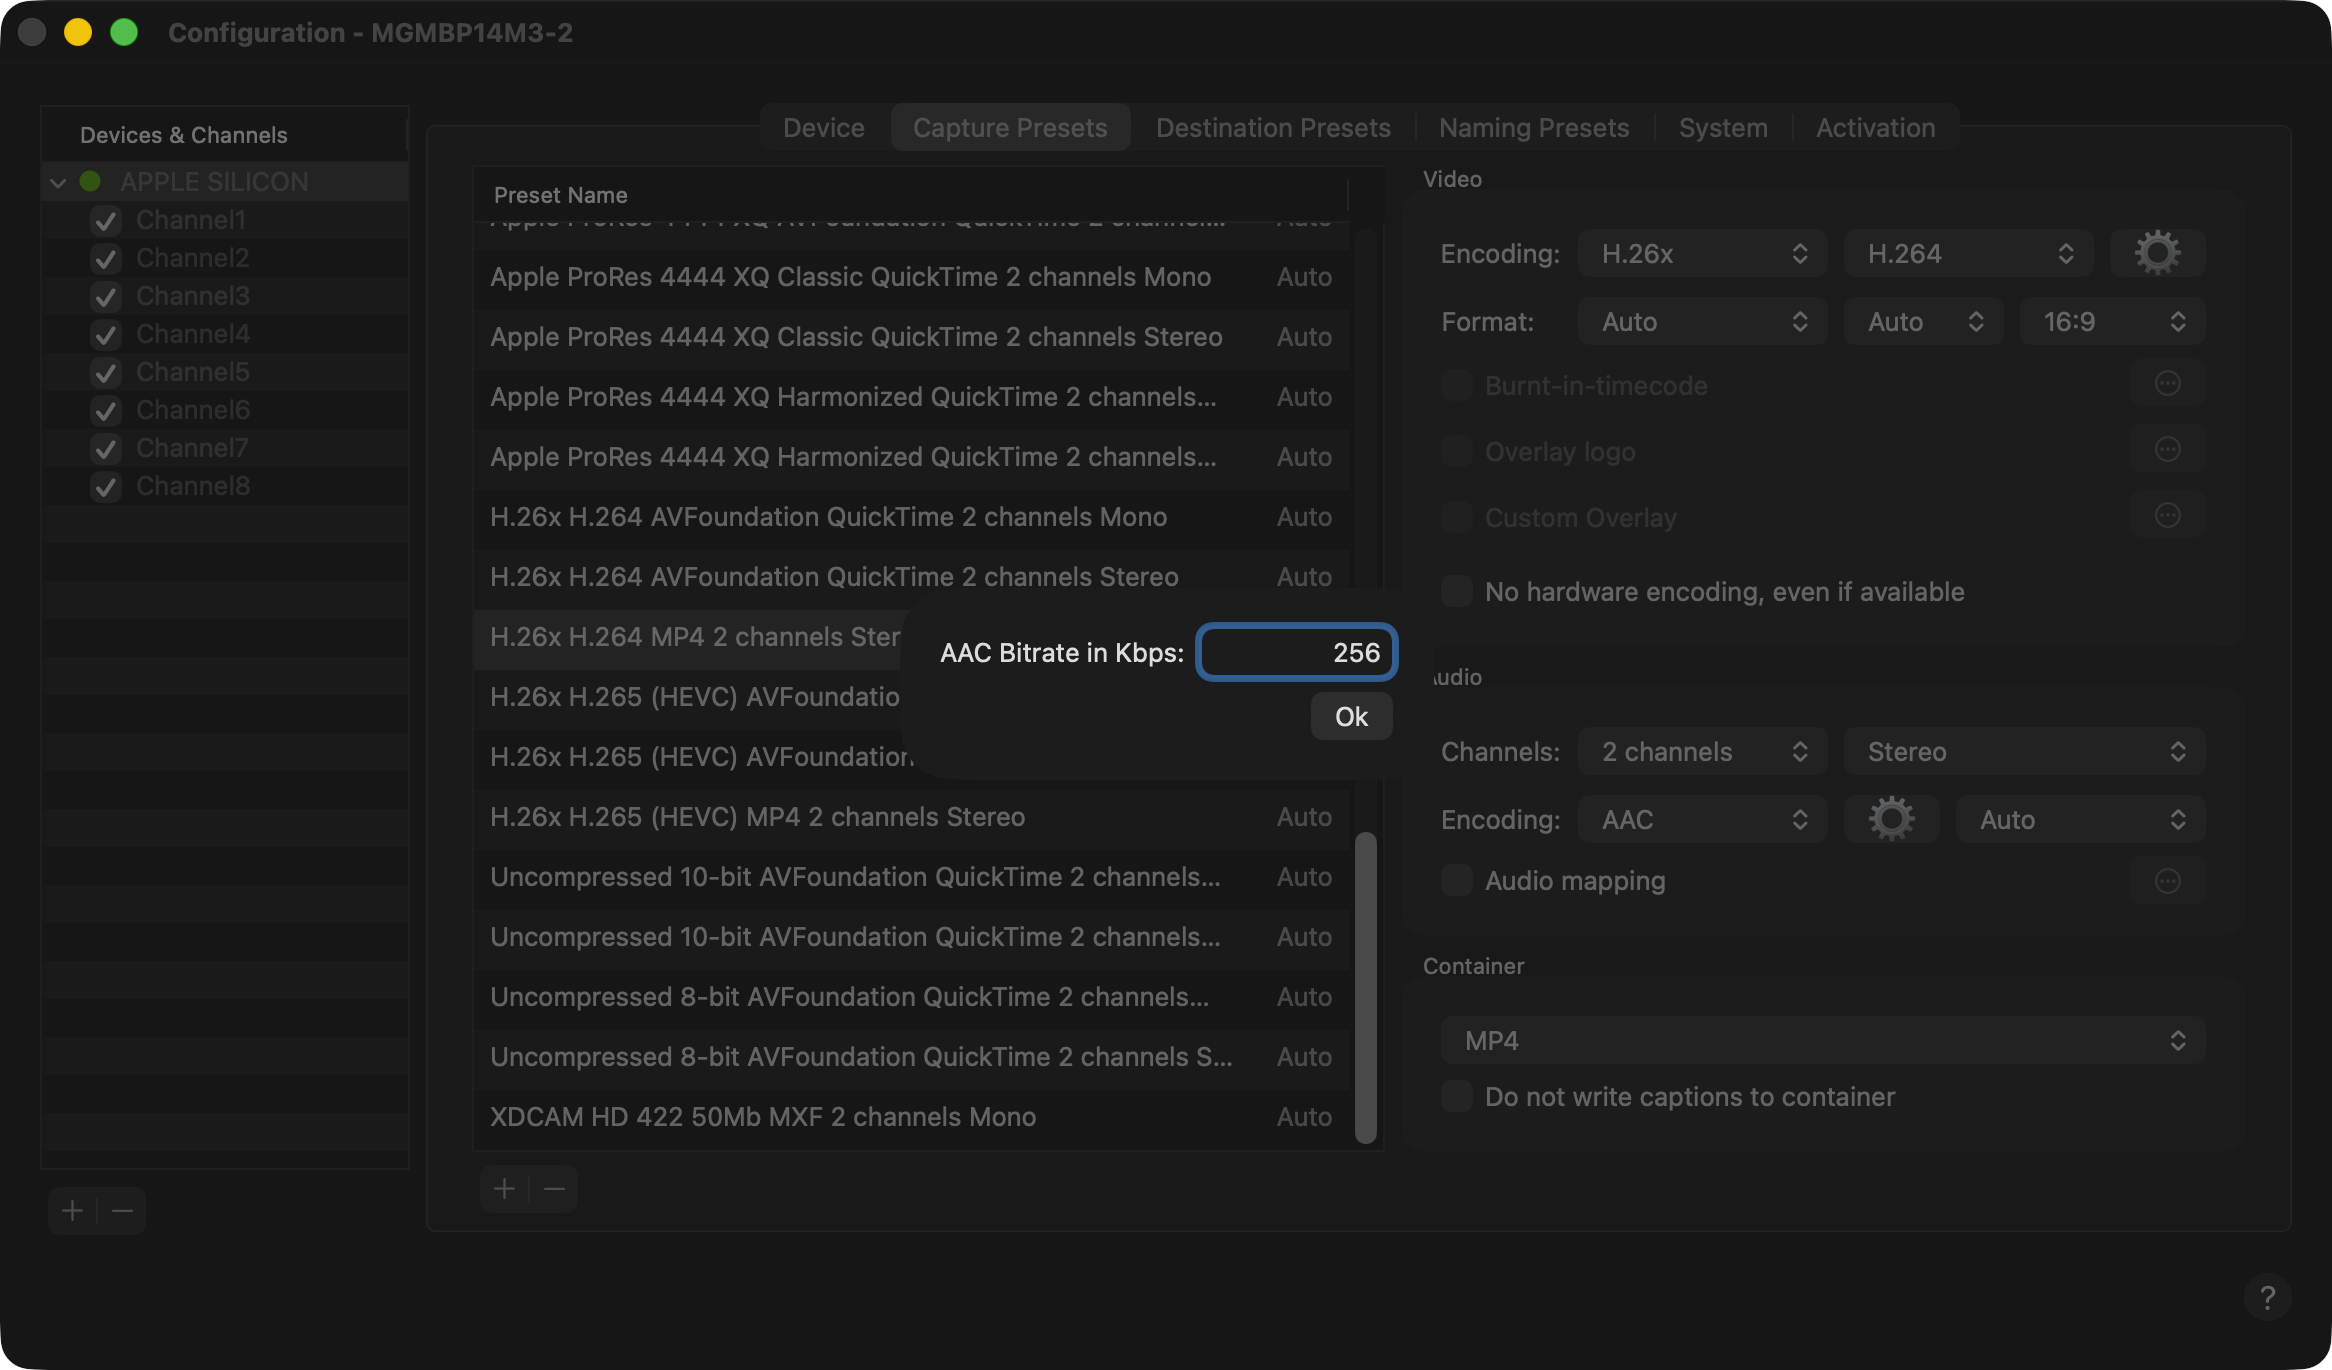Uncheck the Channel3 checkbox

pyautogui.click(x=106, y=296)
